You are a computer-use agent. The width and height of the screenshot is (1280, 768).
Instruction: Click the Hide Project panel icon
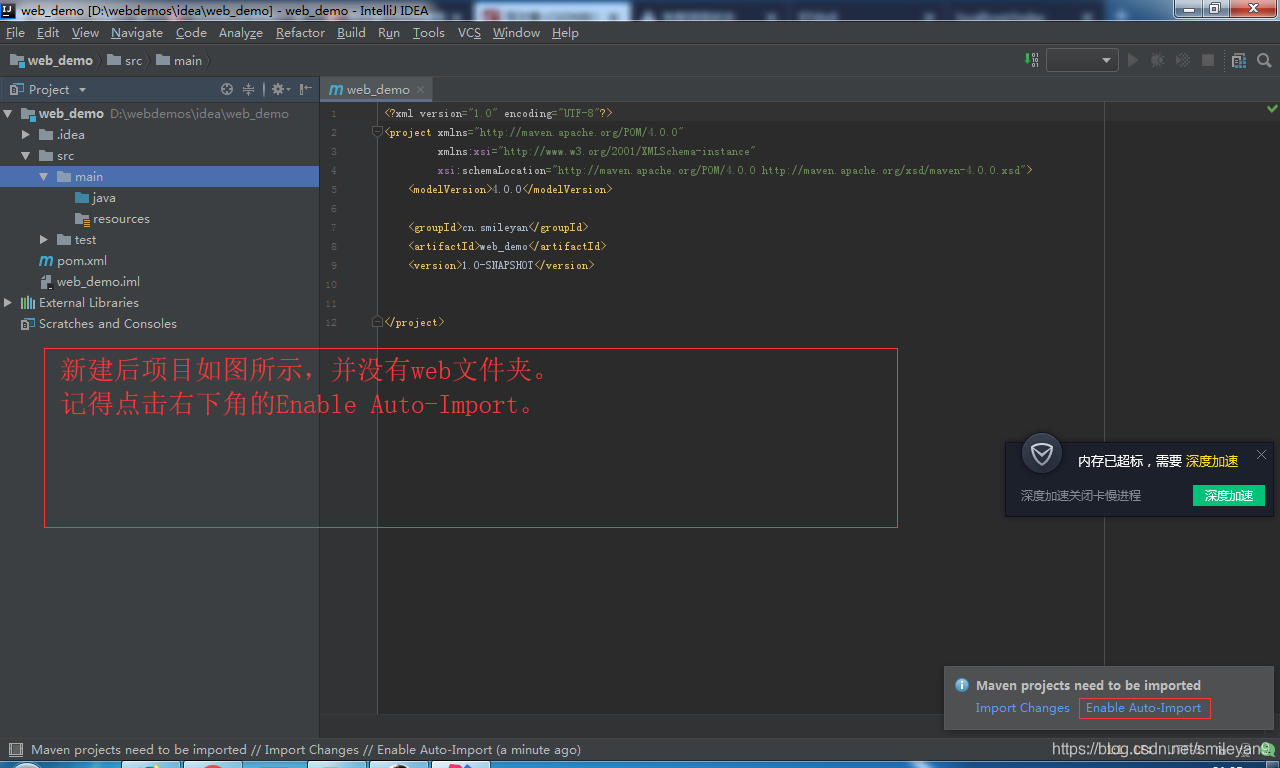coord(306,89)
